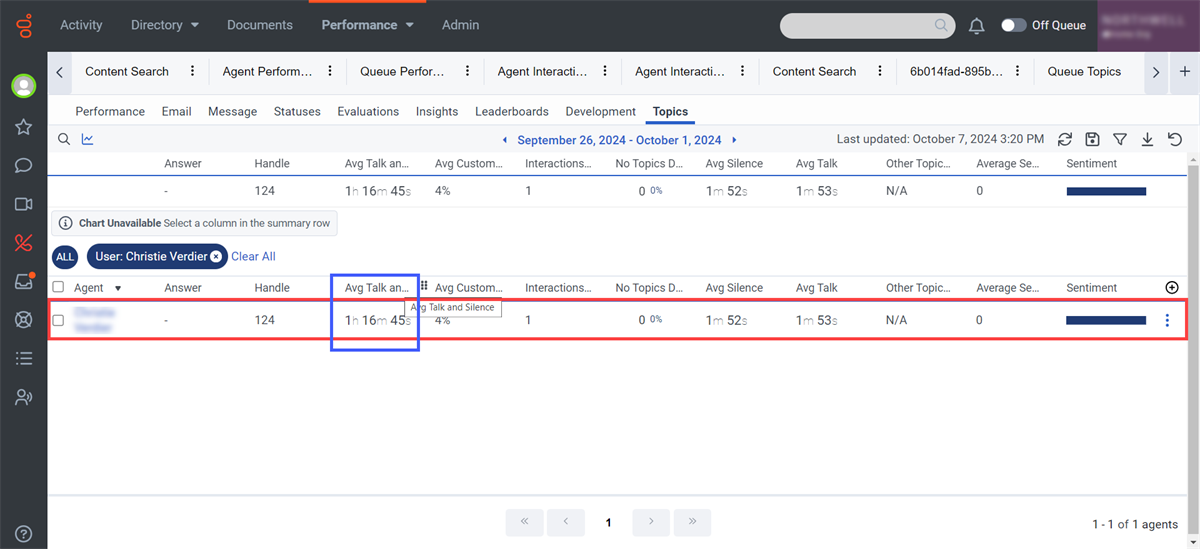
Task: Save the view with floppy disk icon
Action: click(1092, 140)
